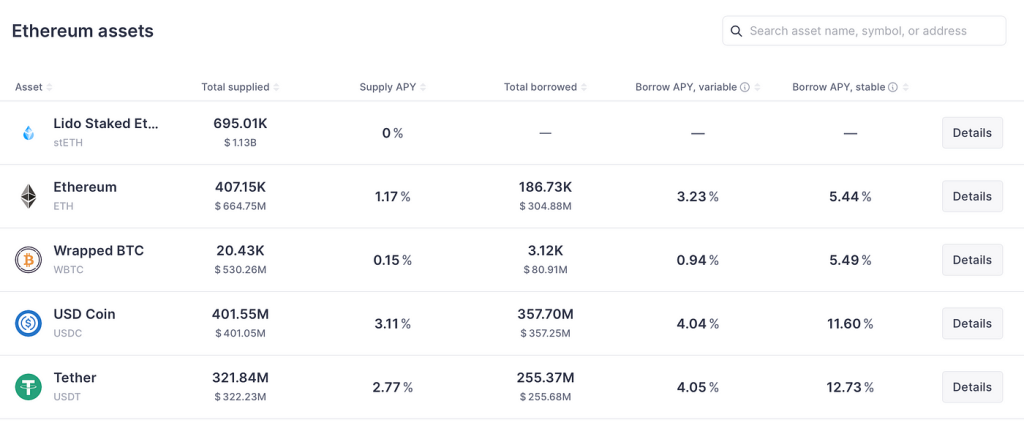Click the USD Coin logo icon
The image size is (1024, 431).
pyautogui.click(x=28, y=323)
